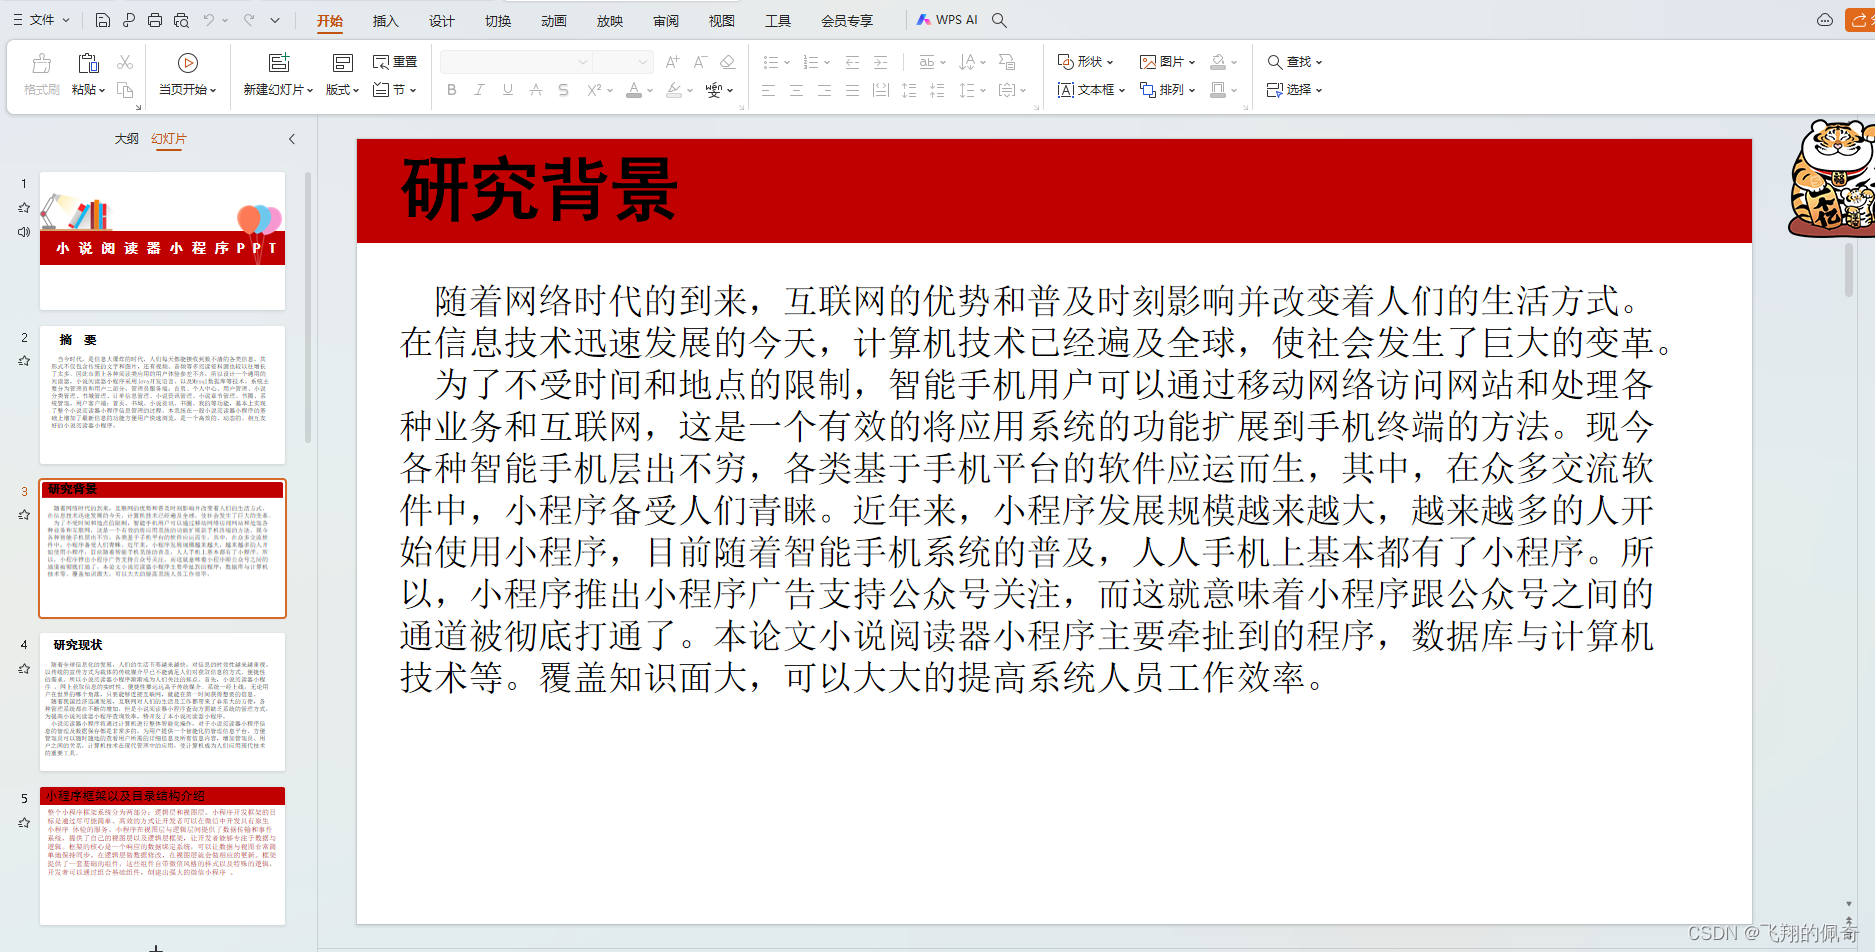The height and width of the screenshot is (952, 1875).
Task: Click the paste (粘贴) clipboard icon
Action: (x=88, y=64)
